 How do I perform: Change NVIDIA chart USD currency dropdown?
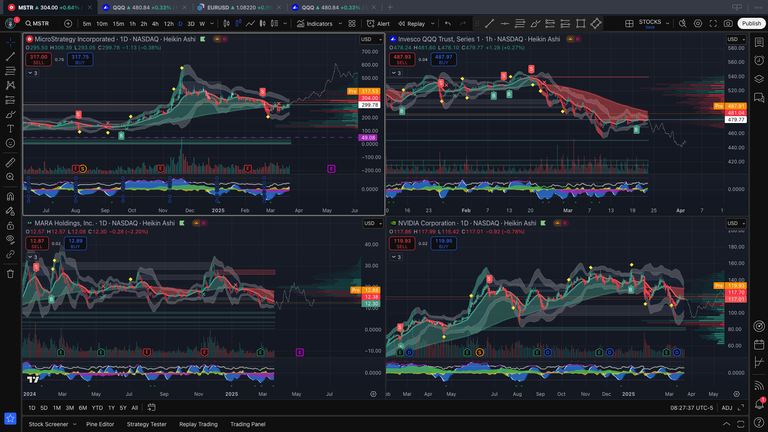pyautogui.click(x=736, y=223)
